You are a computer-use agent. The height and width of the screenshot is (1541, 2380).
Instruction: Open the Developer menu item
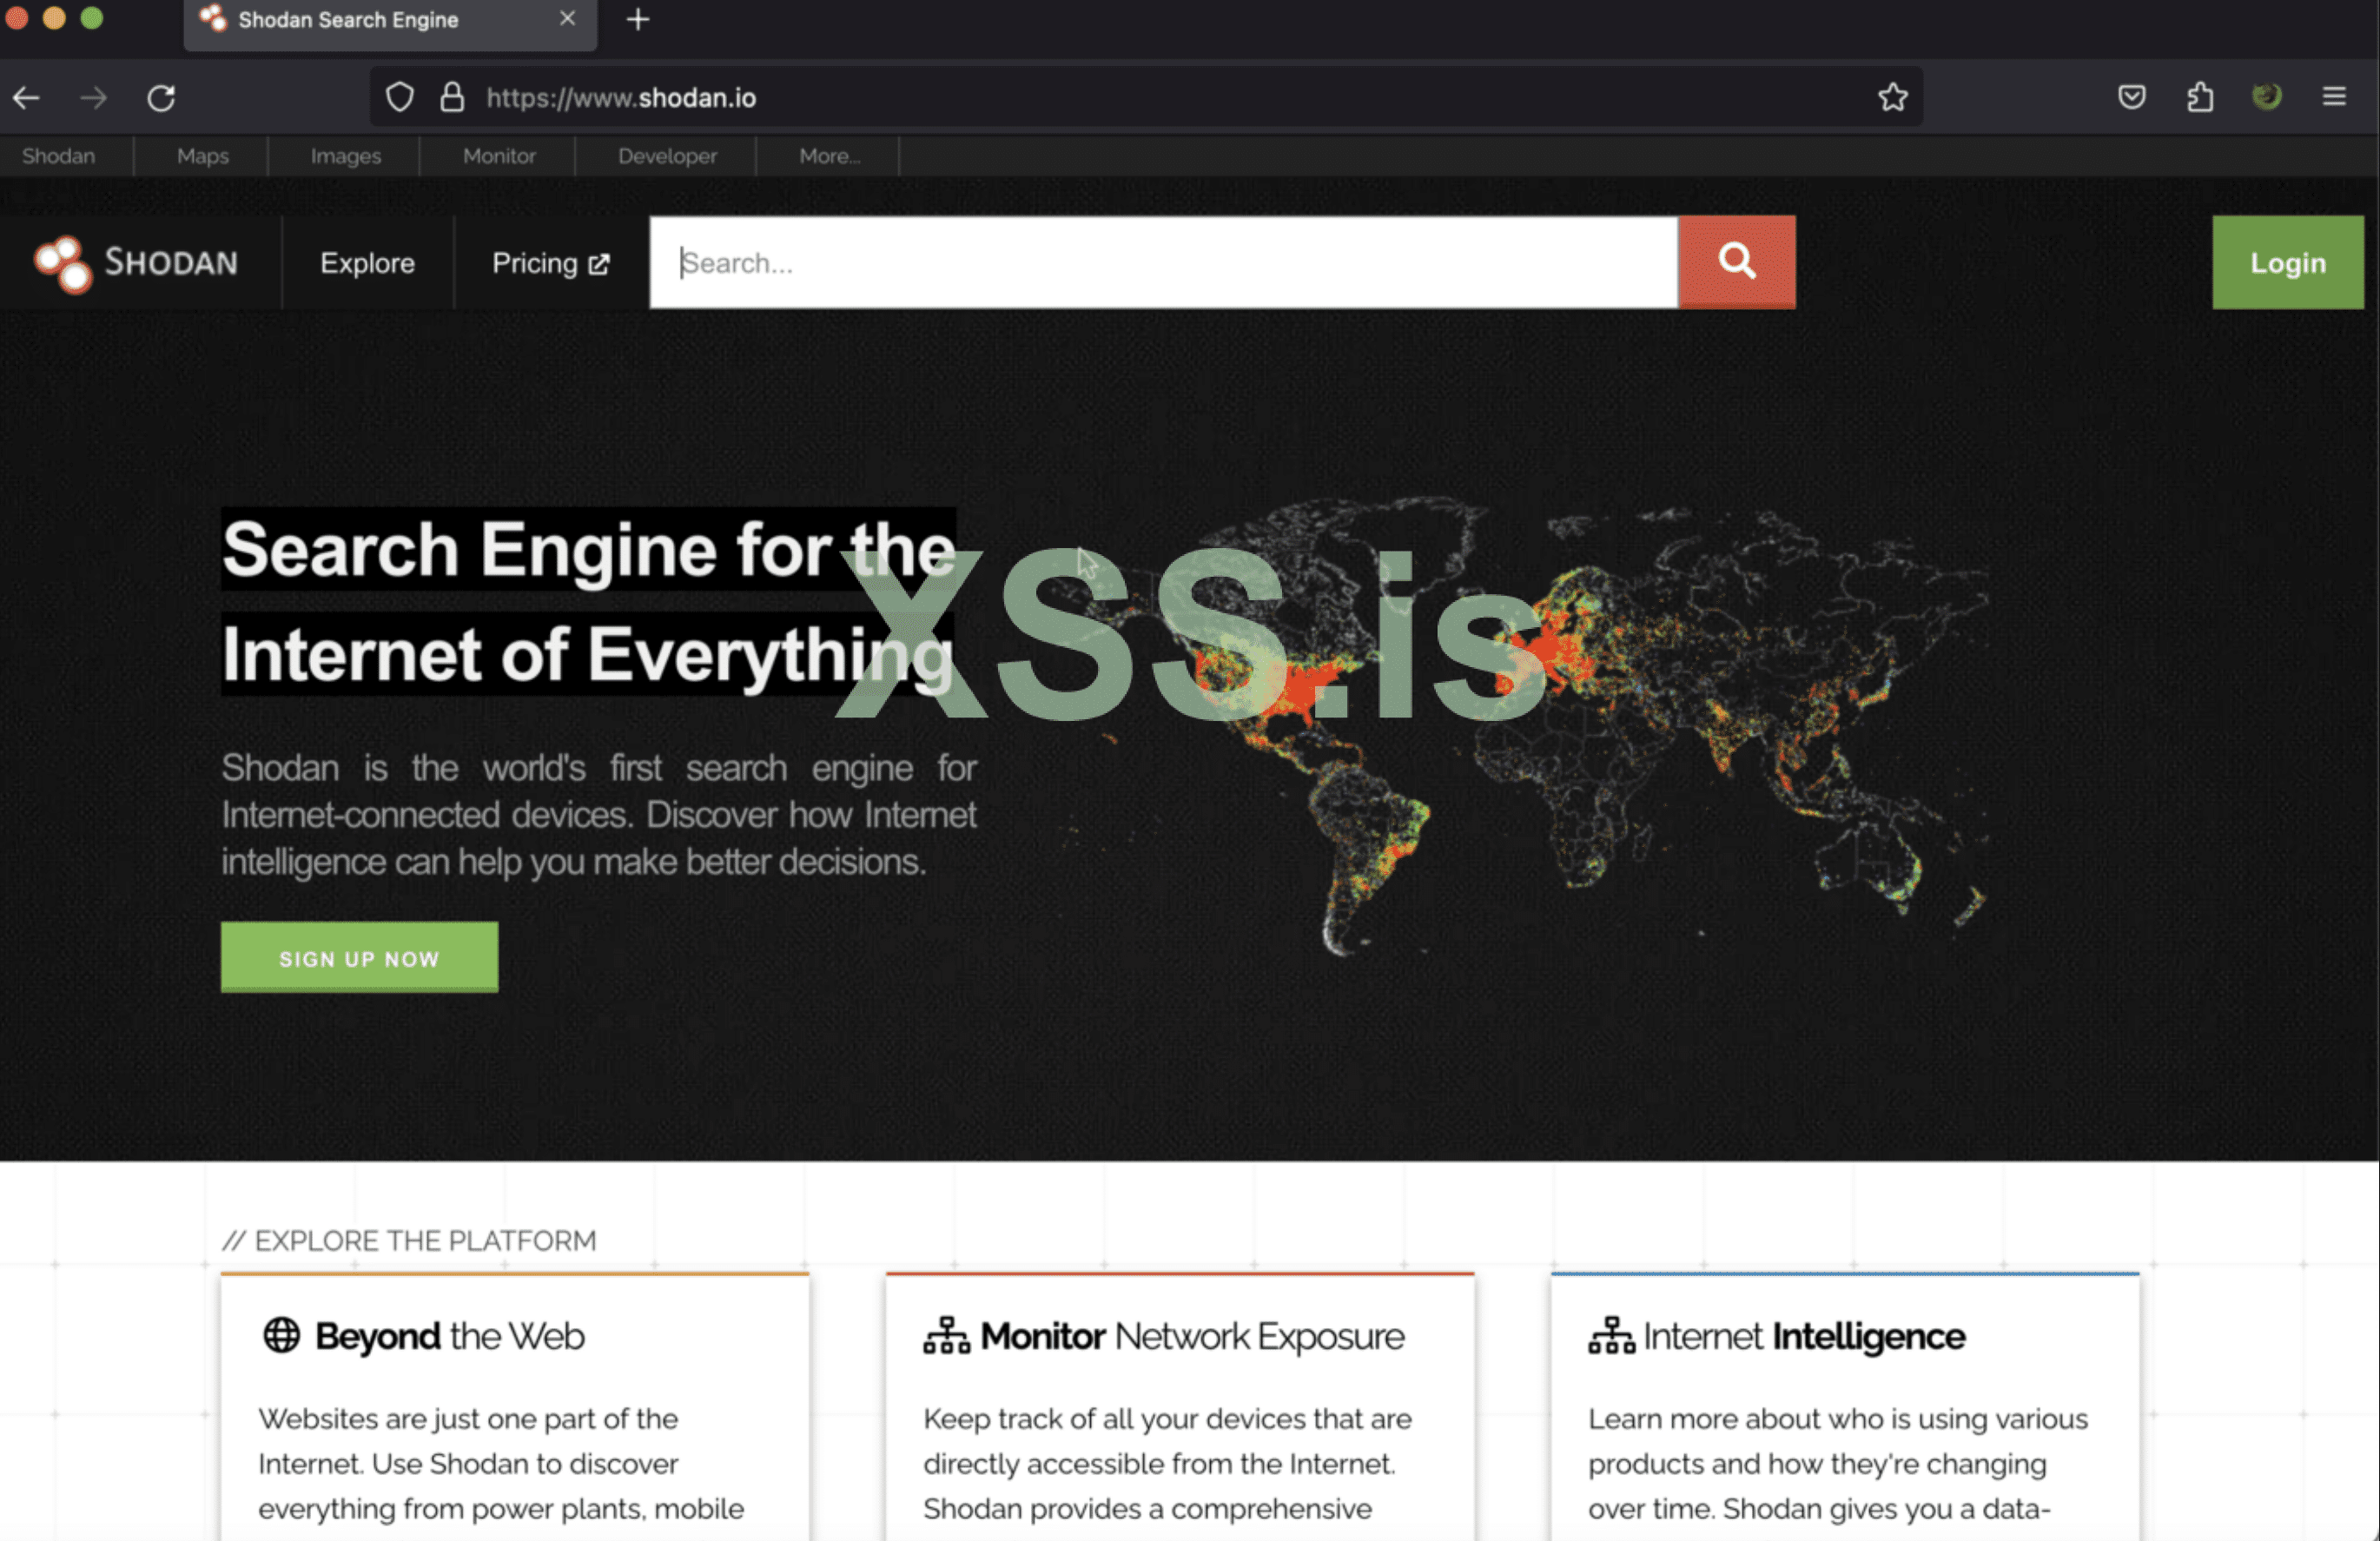[x=667, y=156]
